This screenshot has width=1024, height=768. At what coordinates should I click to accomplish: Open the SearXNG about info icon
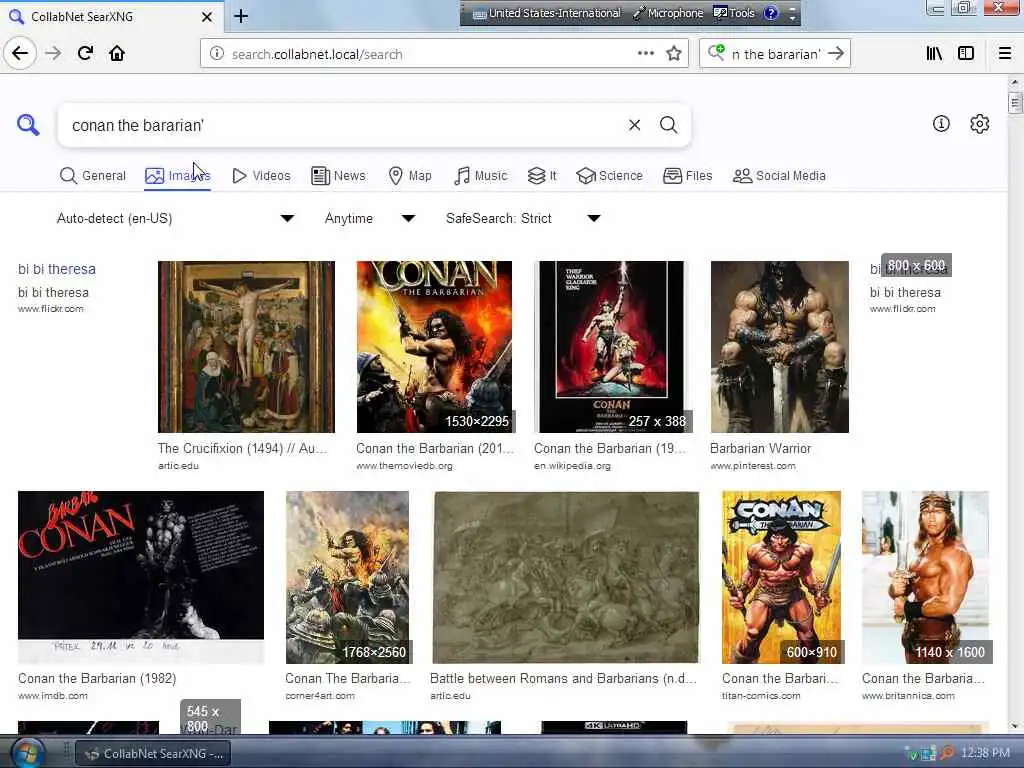(941, 123)
